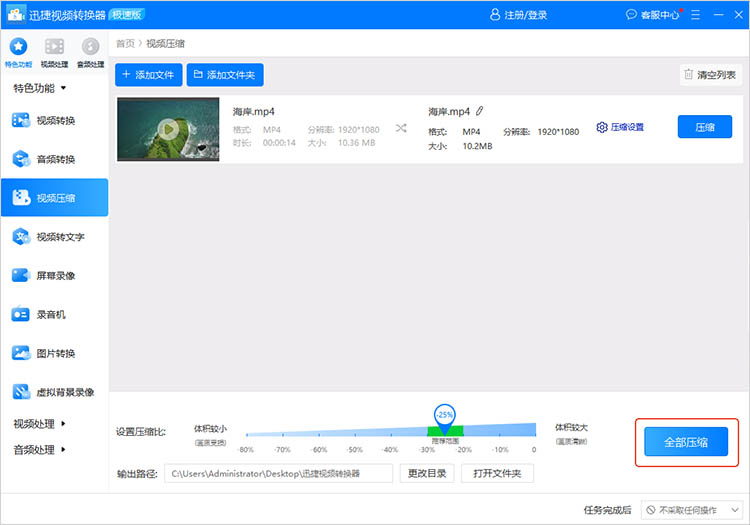
Task: Open 图片转换 in the sidebar
Action: [54, 353]
